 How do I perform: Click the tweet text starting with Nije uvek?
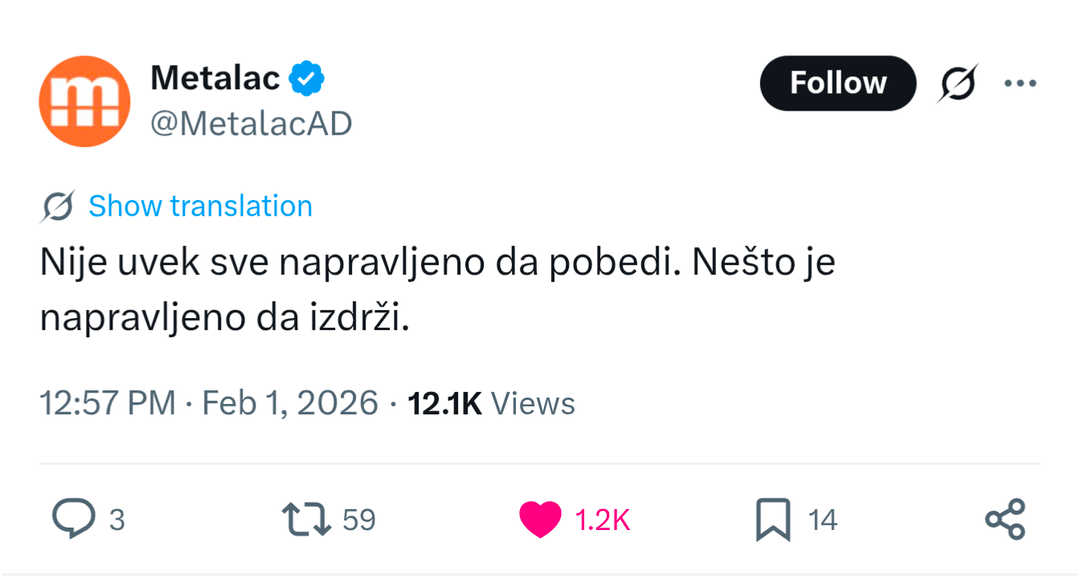pos(437,290)
